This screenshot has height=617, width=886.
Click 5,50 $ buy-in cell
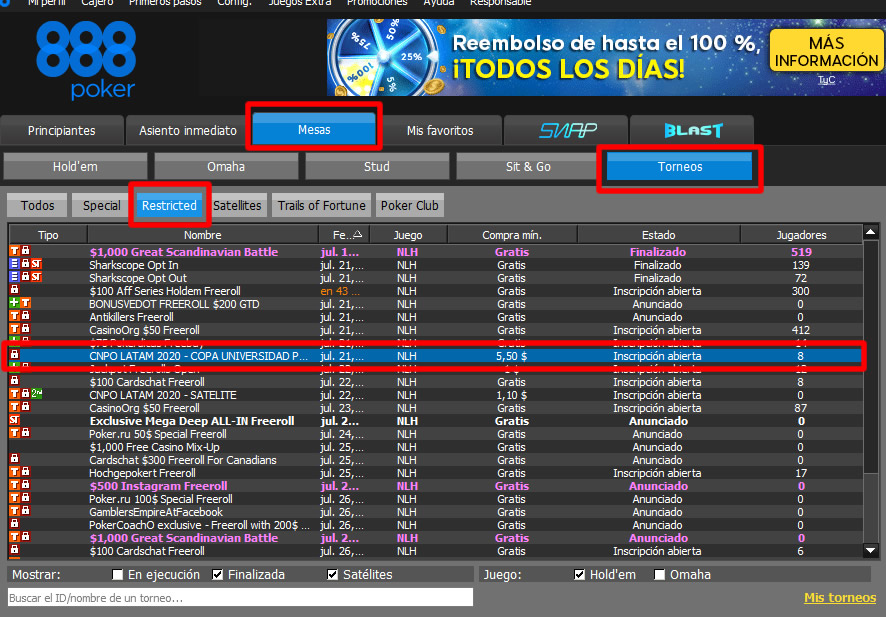(511, 356)
